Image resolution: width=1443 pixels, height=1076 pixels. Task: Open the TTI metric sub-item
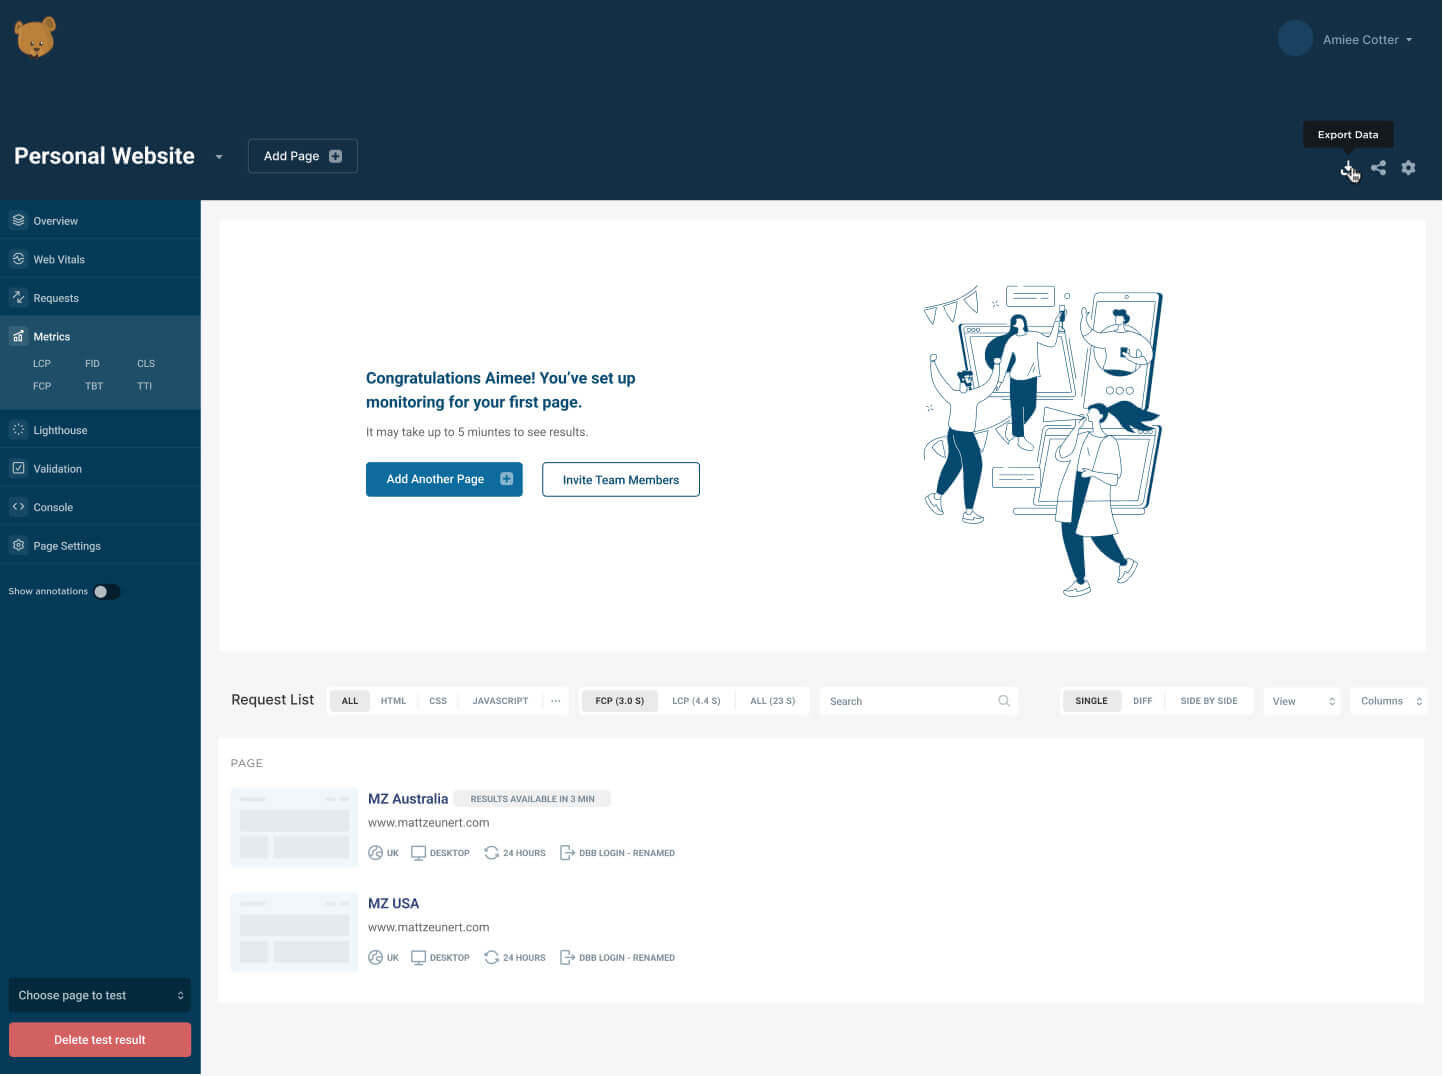pyautogui.click(x=145, y=386)
